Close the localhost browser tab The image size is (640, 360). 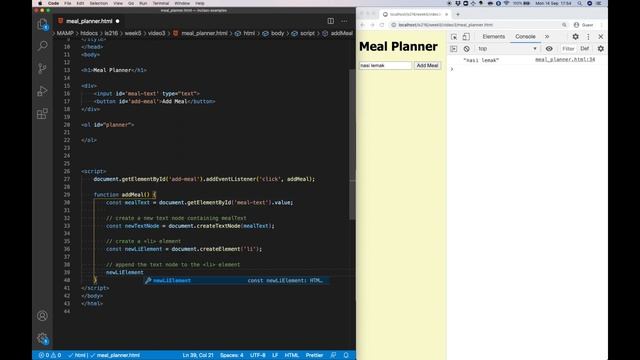447,14
